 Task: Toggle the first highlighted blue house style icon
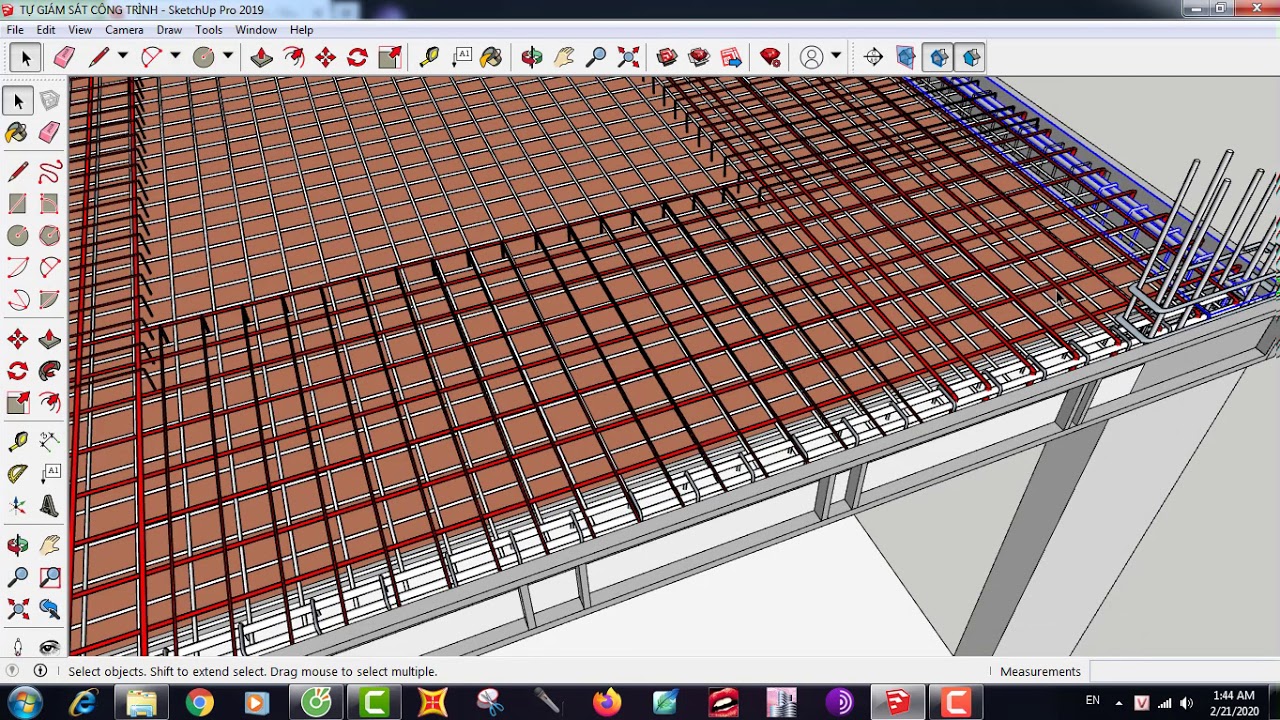coord(939,57)
